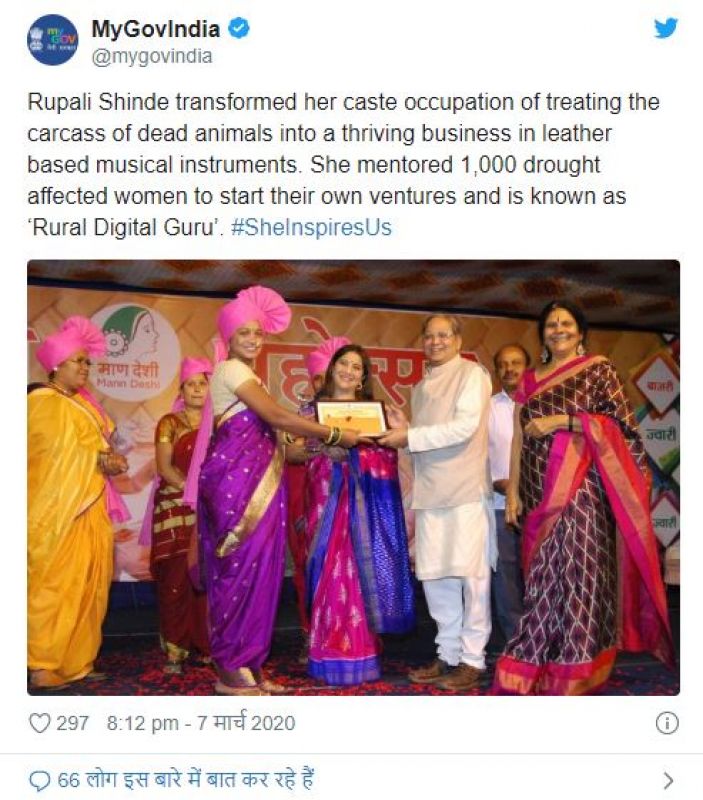Click the blue verified badge
This screenshot has width=703, height=800.
(239, 29)
